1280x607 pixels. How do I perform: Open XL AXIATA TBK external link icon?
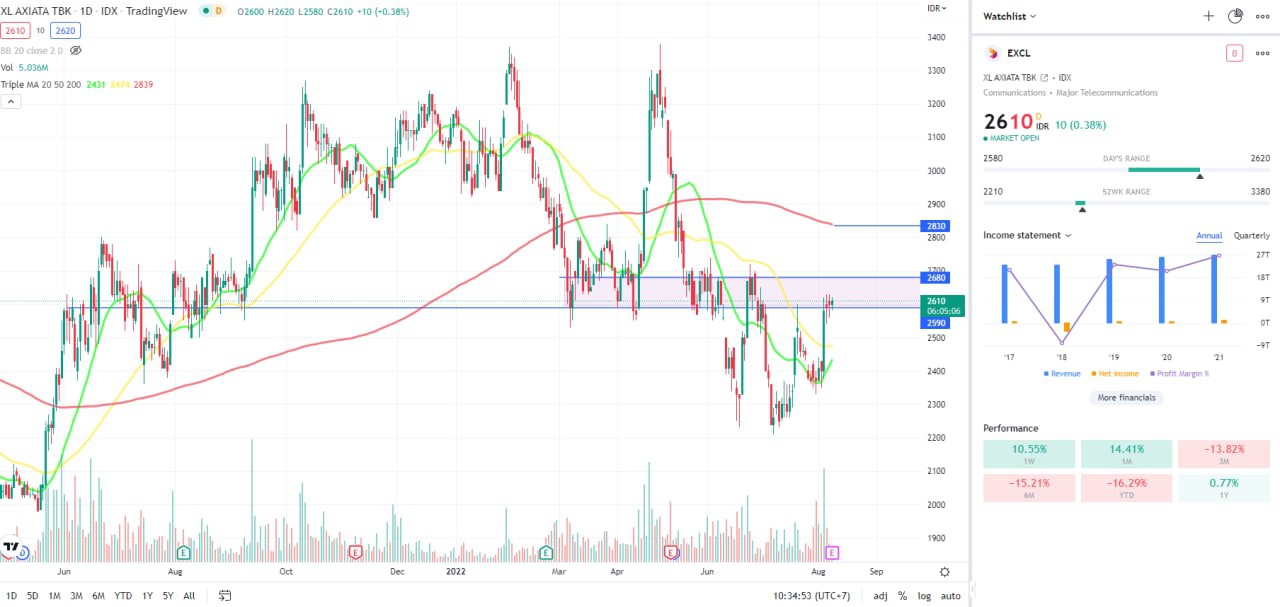1044,77
